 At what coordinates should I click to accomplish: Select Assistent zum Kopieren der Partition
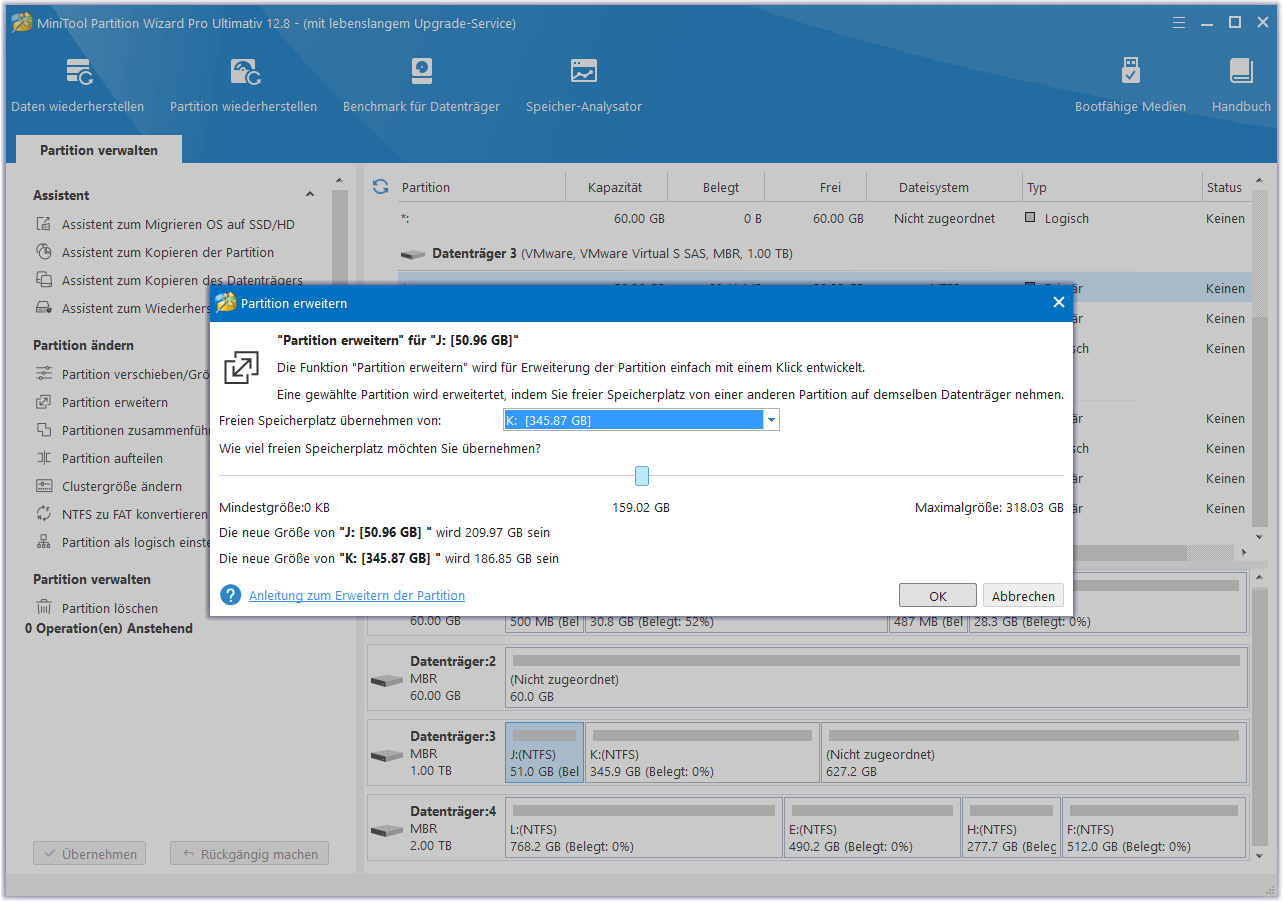click(168, 252)
